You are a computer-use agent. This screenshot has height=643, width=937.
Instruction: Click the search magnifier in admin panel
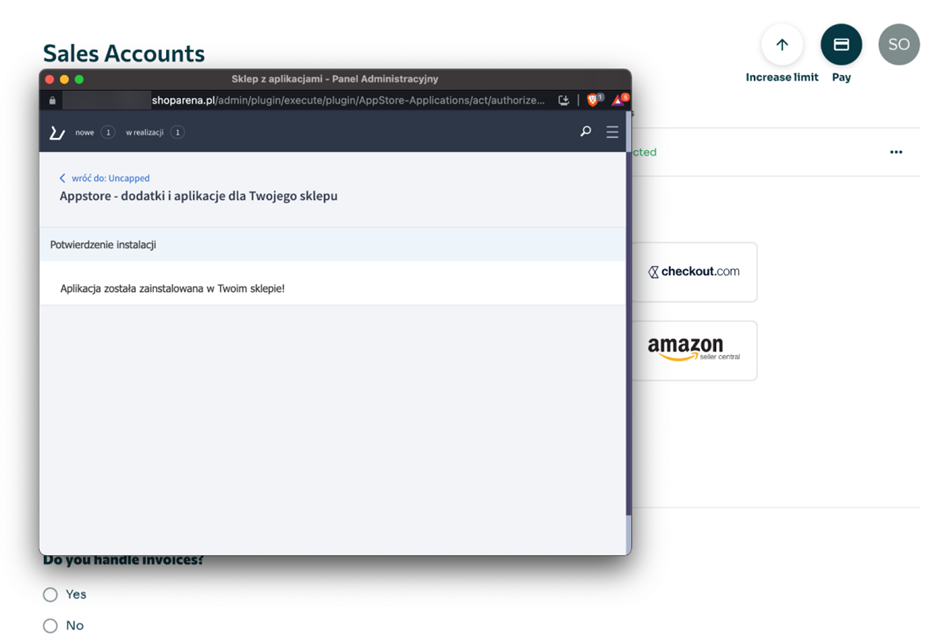(x=586, y=132)
